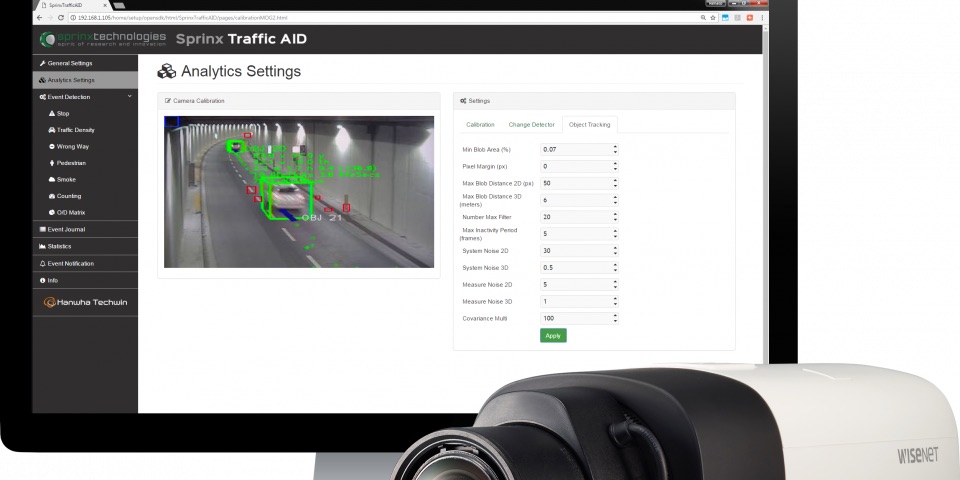Click the Camera Calibration panel header
Viewport: 960px width, 480px height.
tap(299, 101)
